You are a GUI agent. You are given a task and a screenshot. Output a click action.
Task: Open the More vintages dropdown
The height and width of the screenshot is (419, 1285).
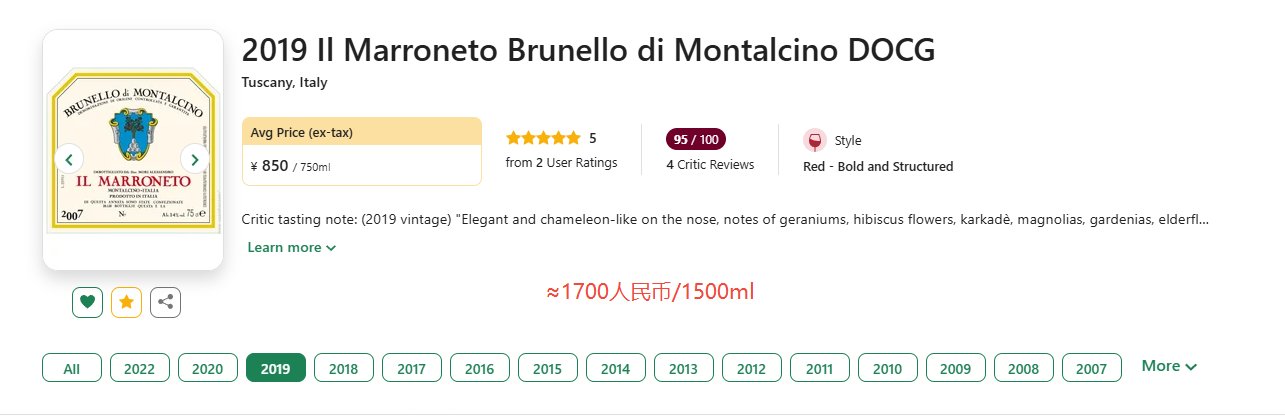[x=1169, y=366]
